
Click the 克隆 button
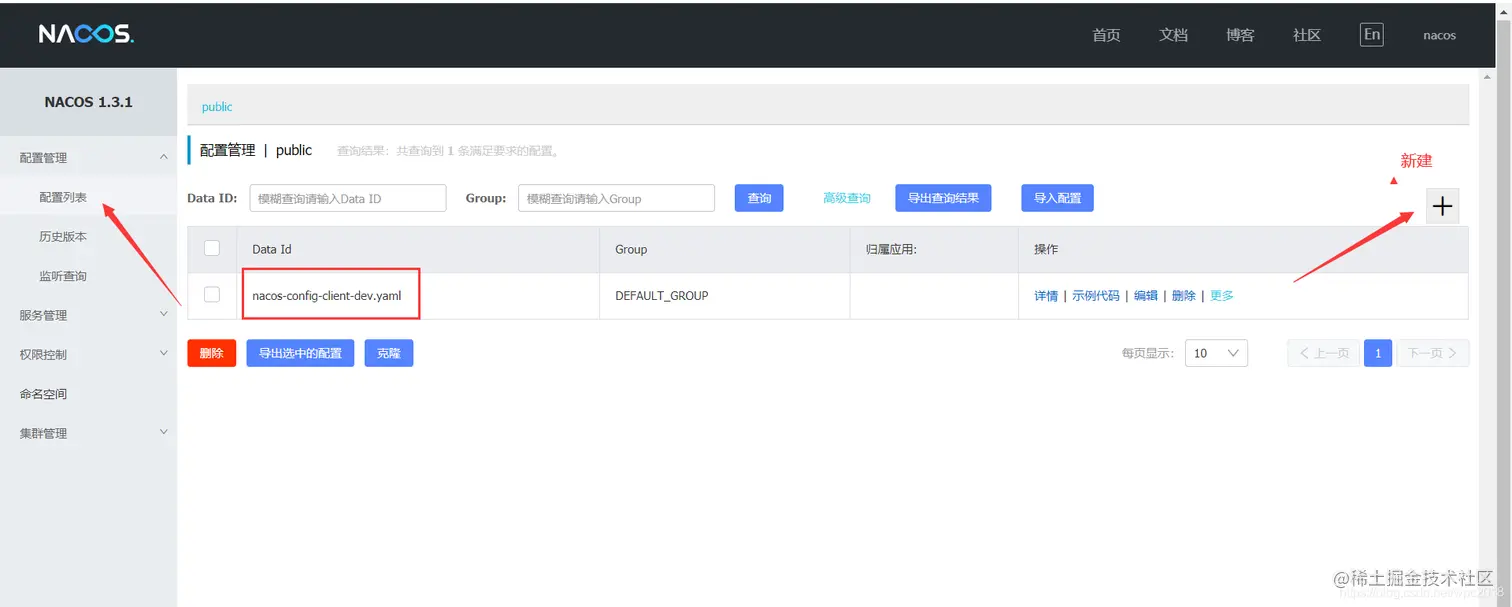coord(388,353)
